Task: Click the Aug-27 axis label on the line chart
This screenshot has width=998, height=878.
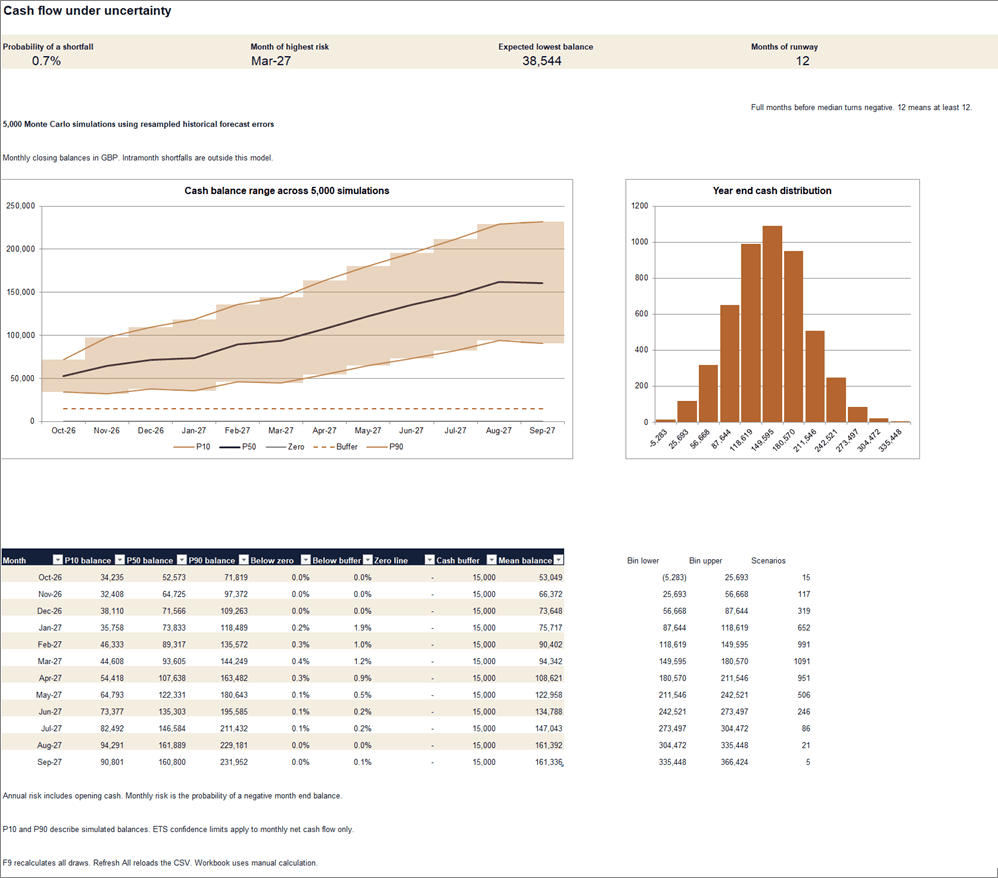Action: 498,431
